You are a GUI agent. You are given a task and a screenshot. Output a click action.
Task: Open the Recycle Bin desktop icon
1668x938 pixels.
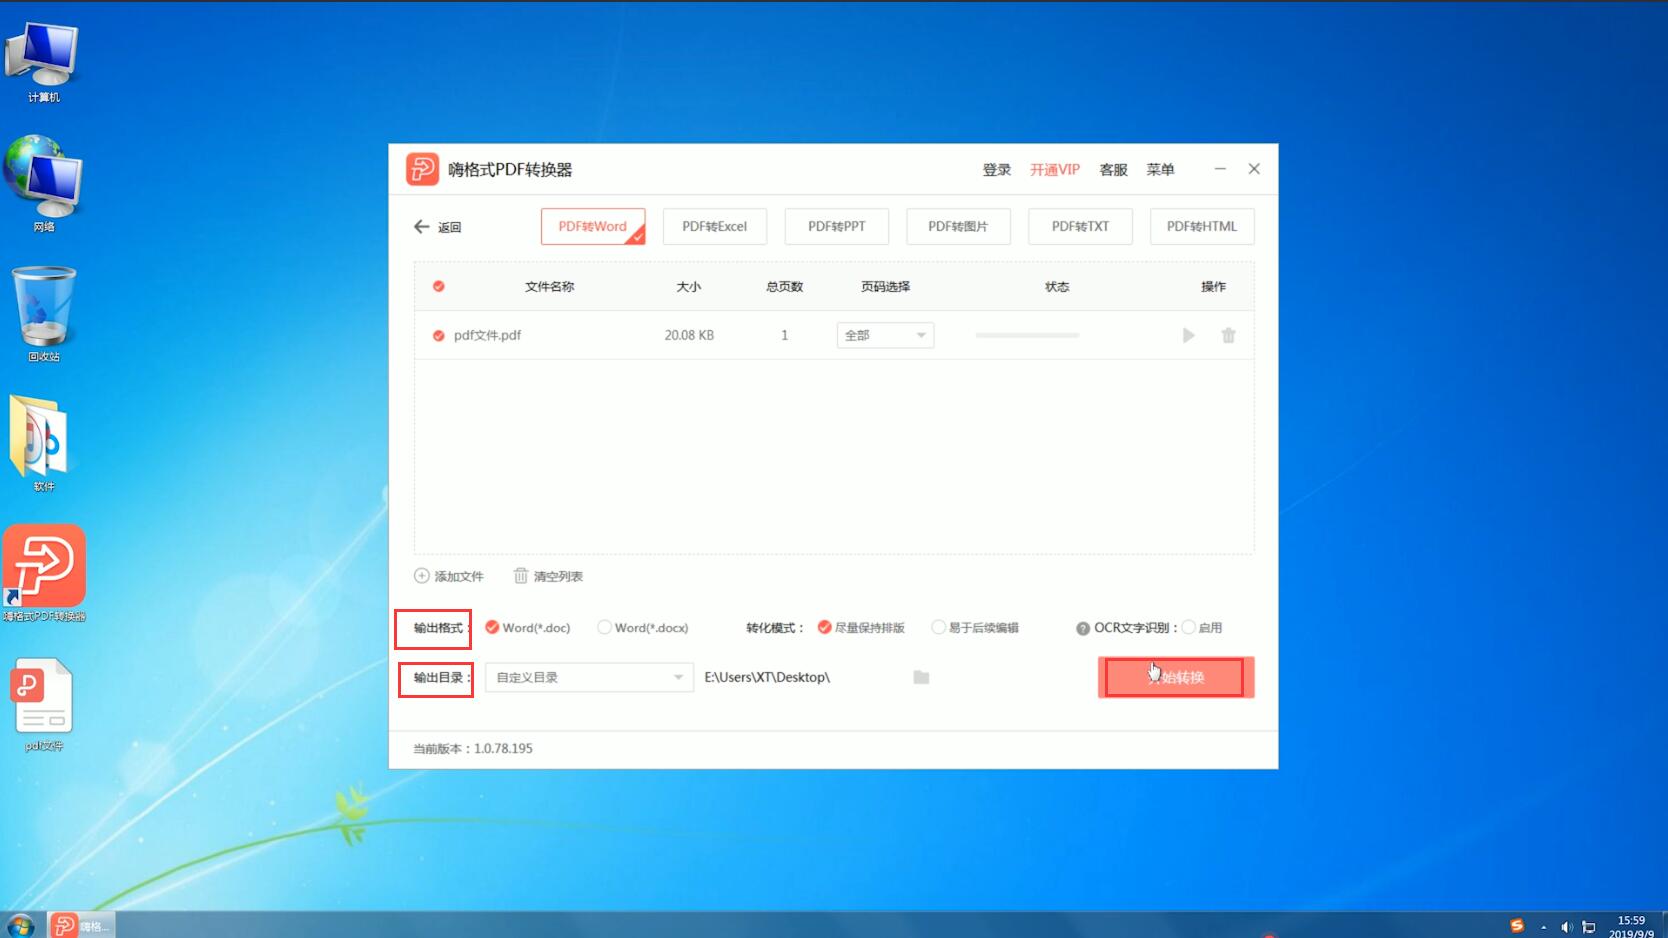[43, 314]
